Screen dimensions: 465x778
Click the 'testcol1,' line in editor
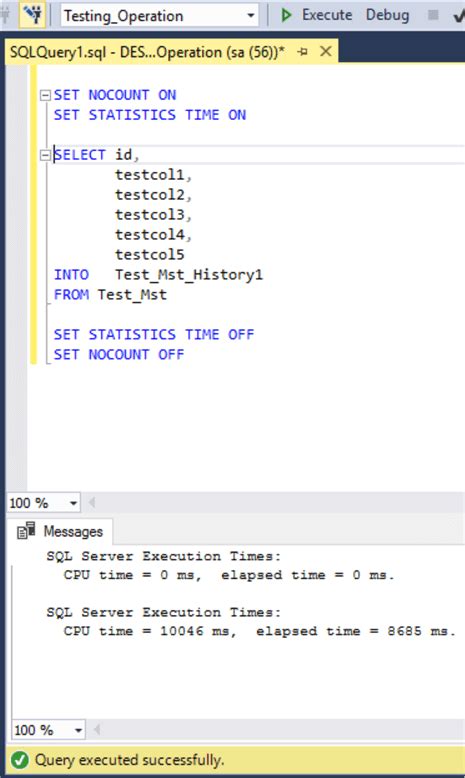pyautogui.click(x=153, y=175)
